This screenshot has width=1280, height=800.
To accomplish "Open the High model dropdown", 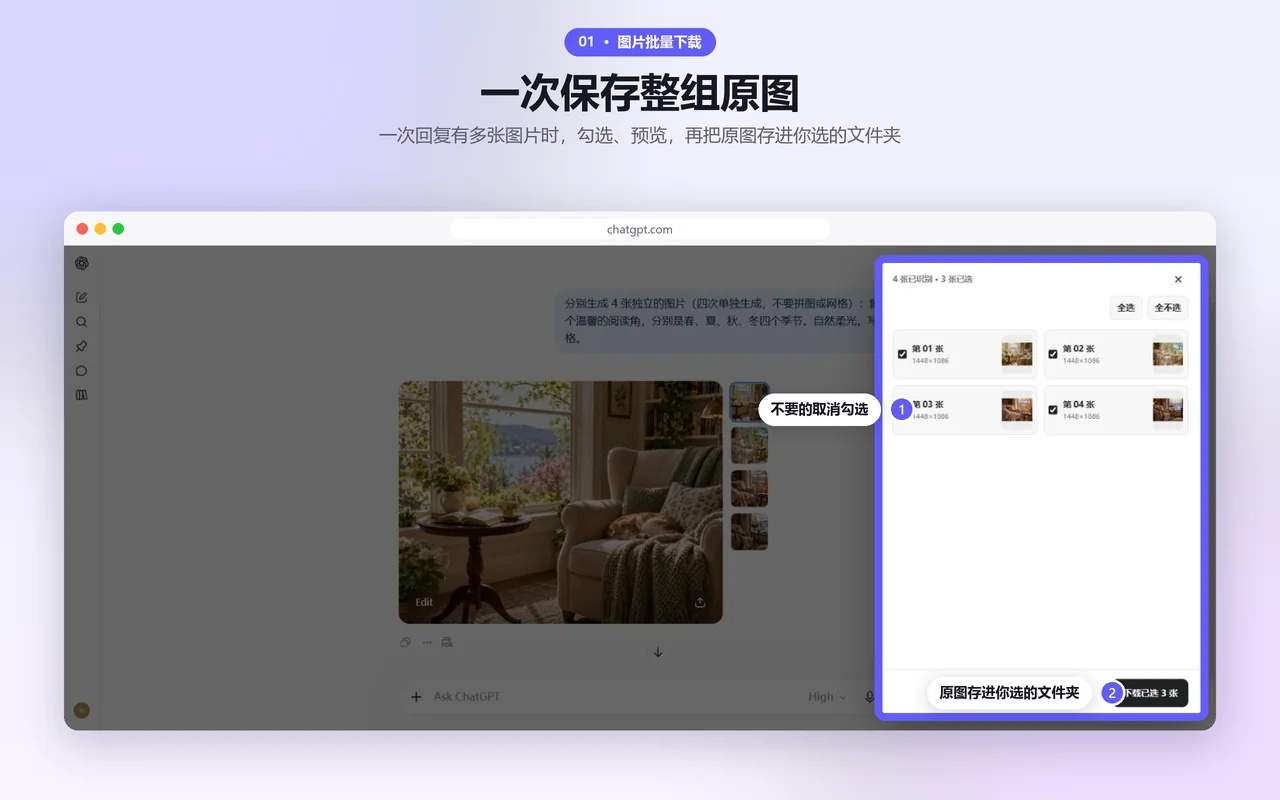I will click(827, 697).
